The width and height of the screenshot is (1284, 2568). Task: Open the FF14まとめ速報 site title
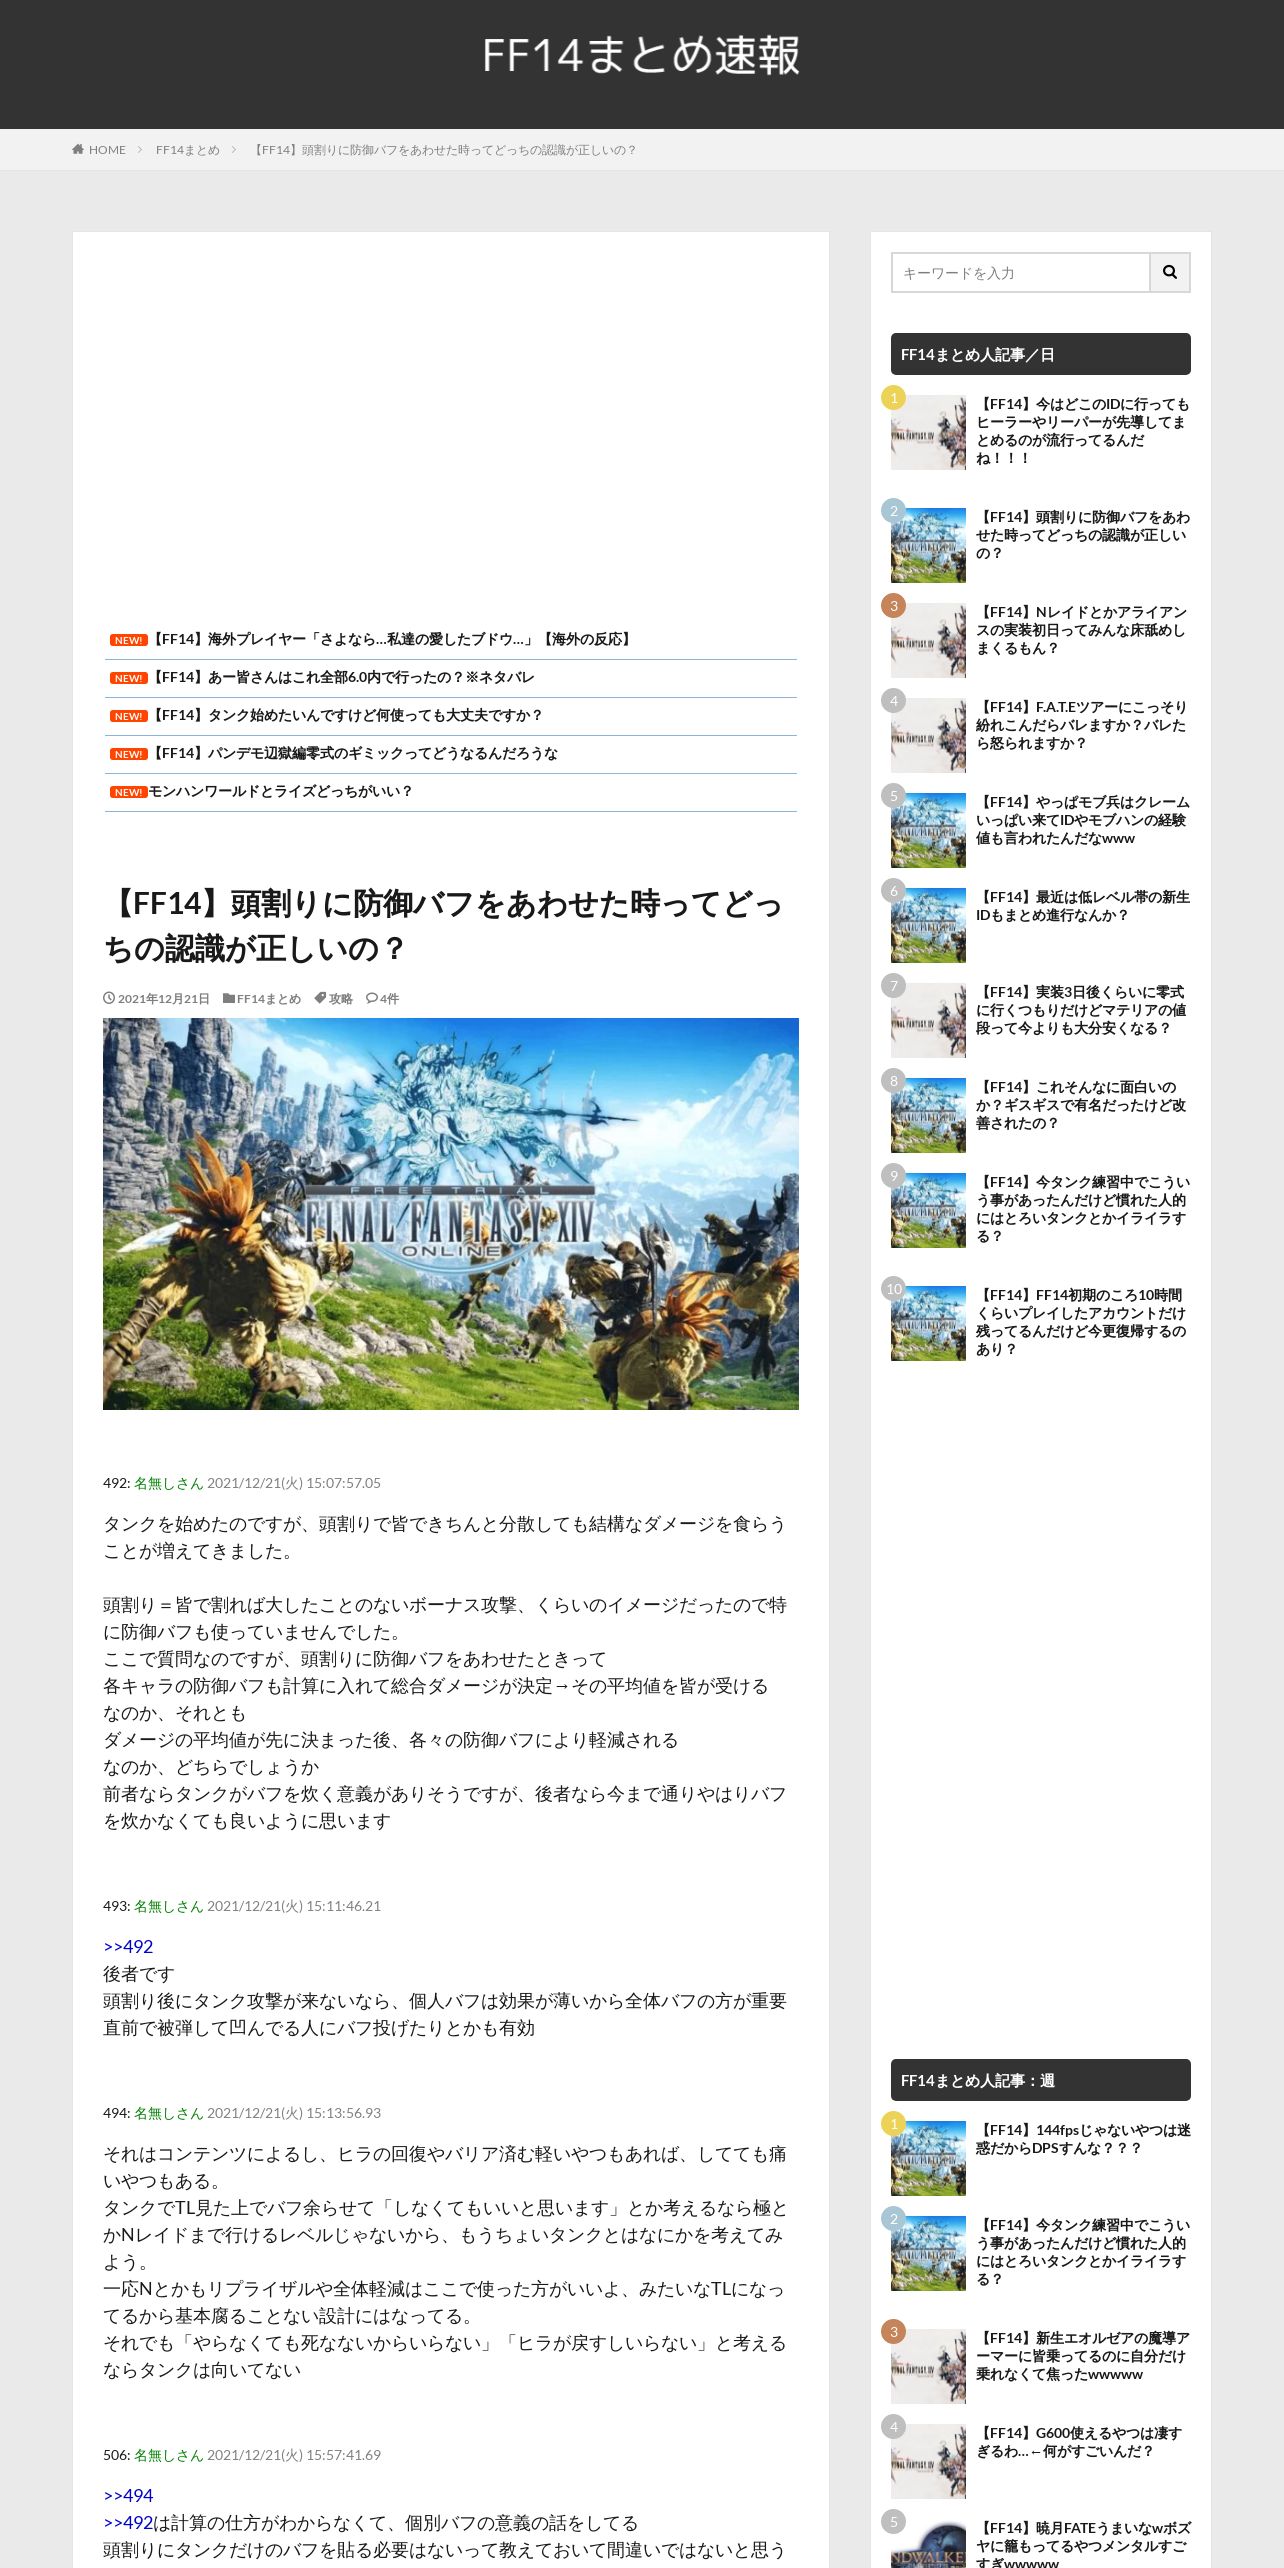[641, 55]
